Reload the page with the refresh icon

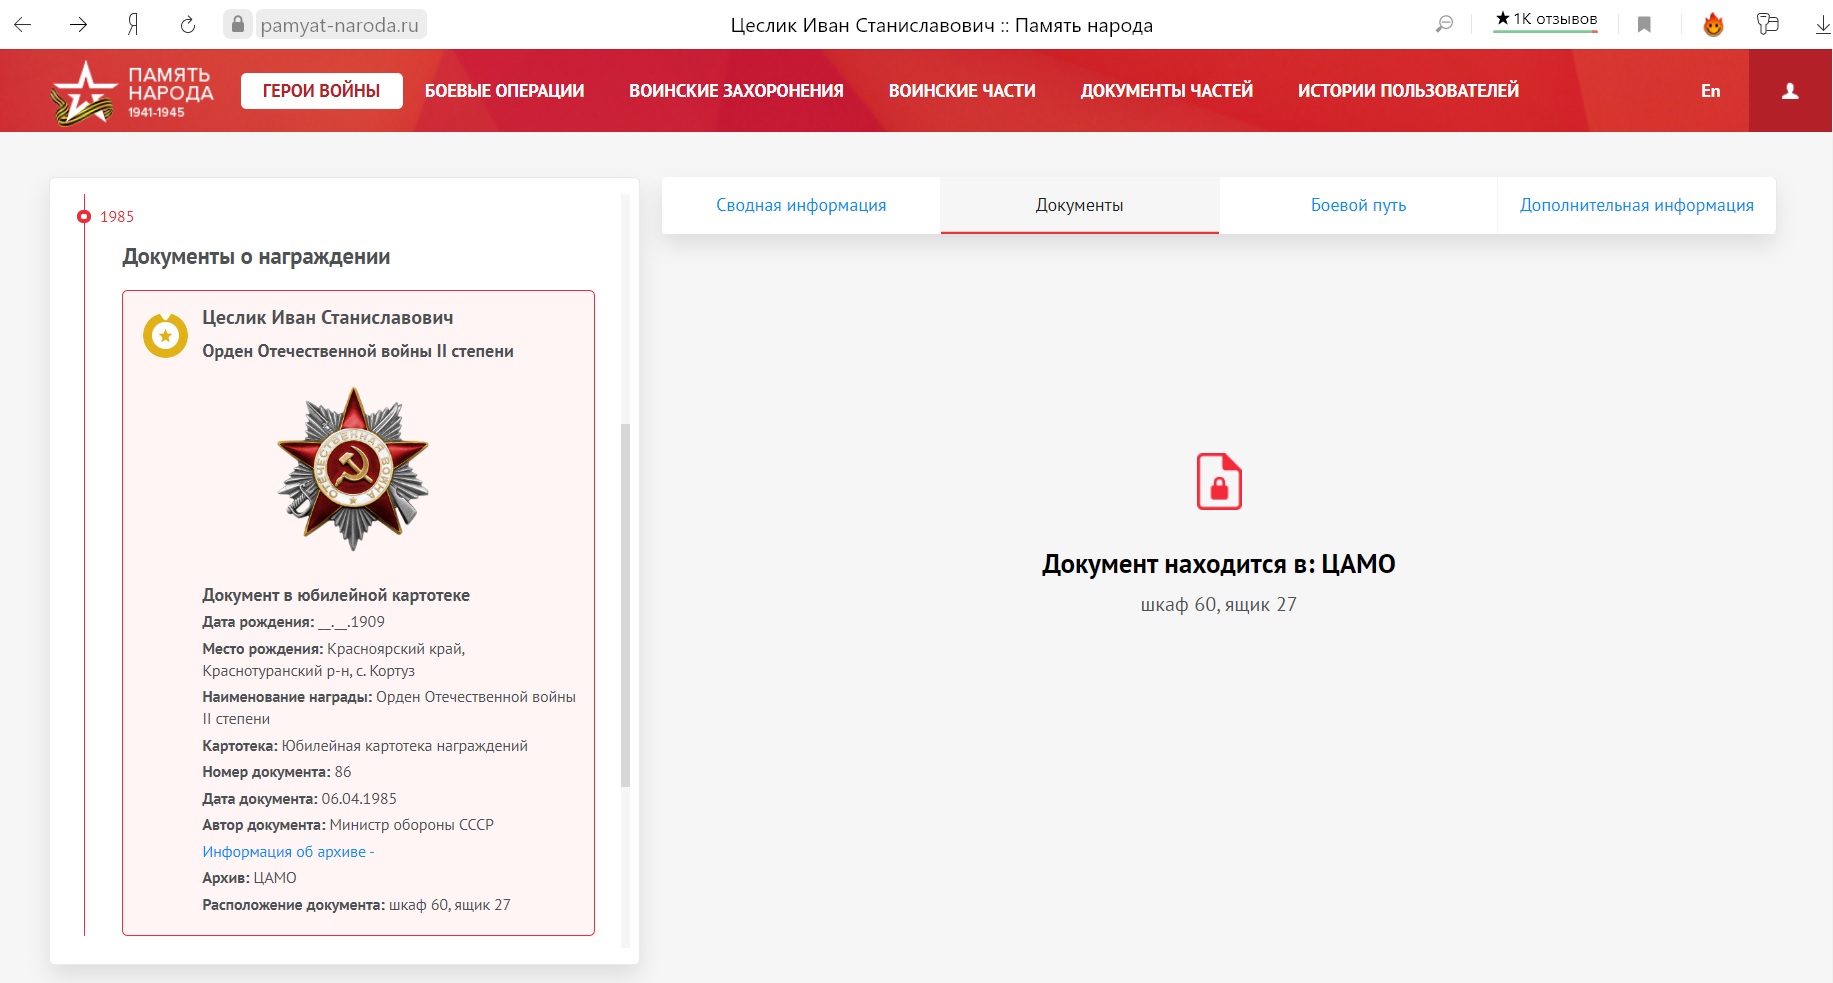187,25
